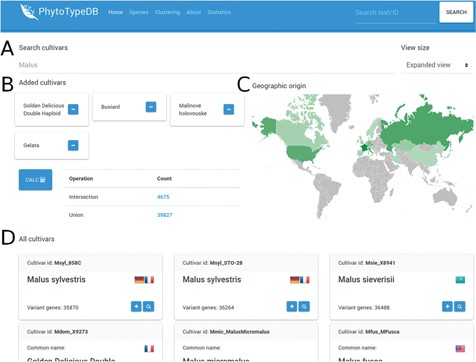This screenshot has height=362, width=476.
Task: Open the Clustering page
Action: (x=167, y=12)
